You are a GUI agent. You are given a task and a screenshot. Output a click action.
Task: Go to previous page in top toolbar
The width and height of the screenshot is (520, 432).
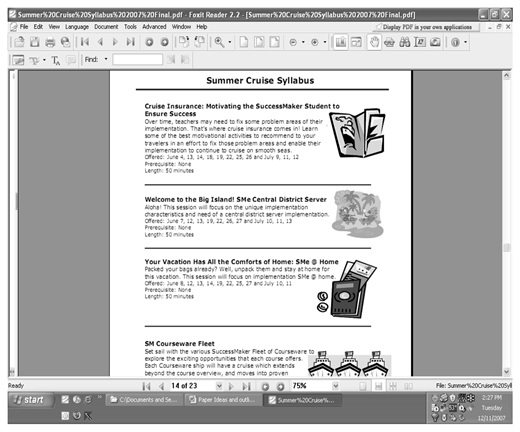click(x=100, y=42)
